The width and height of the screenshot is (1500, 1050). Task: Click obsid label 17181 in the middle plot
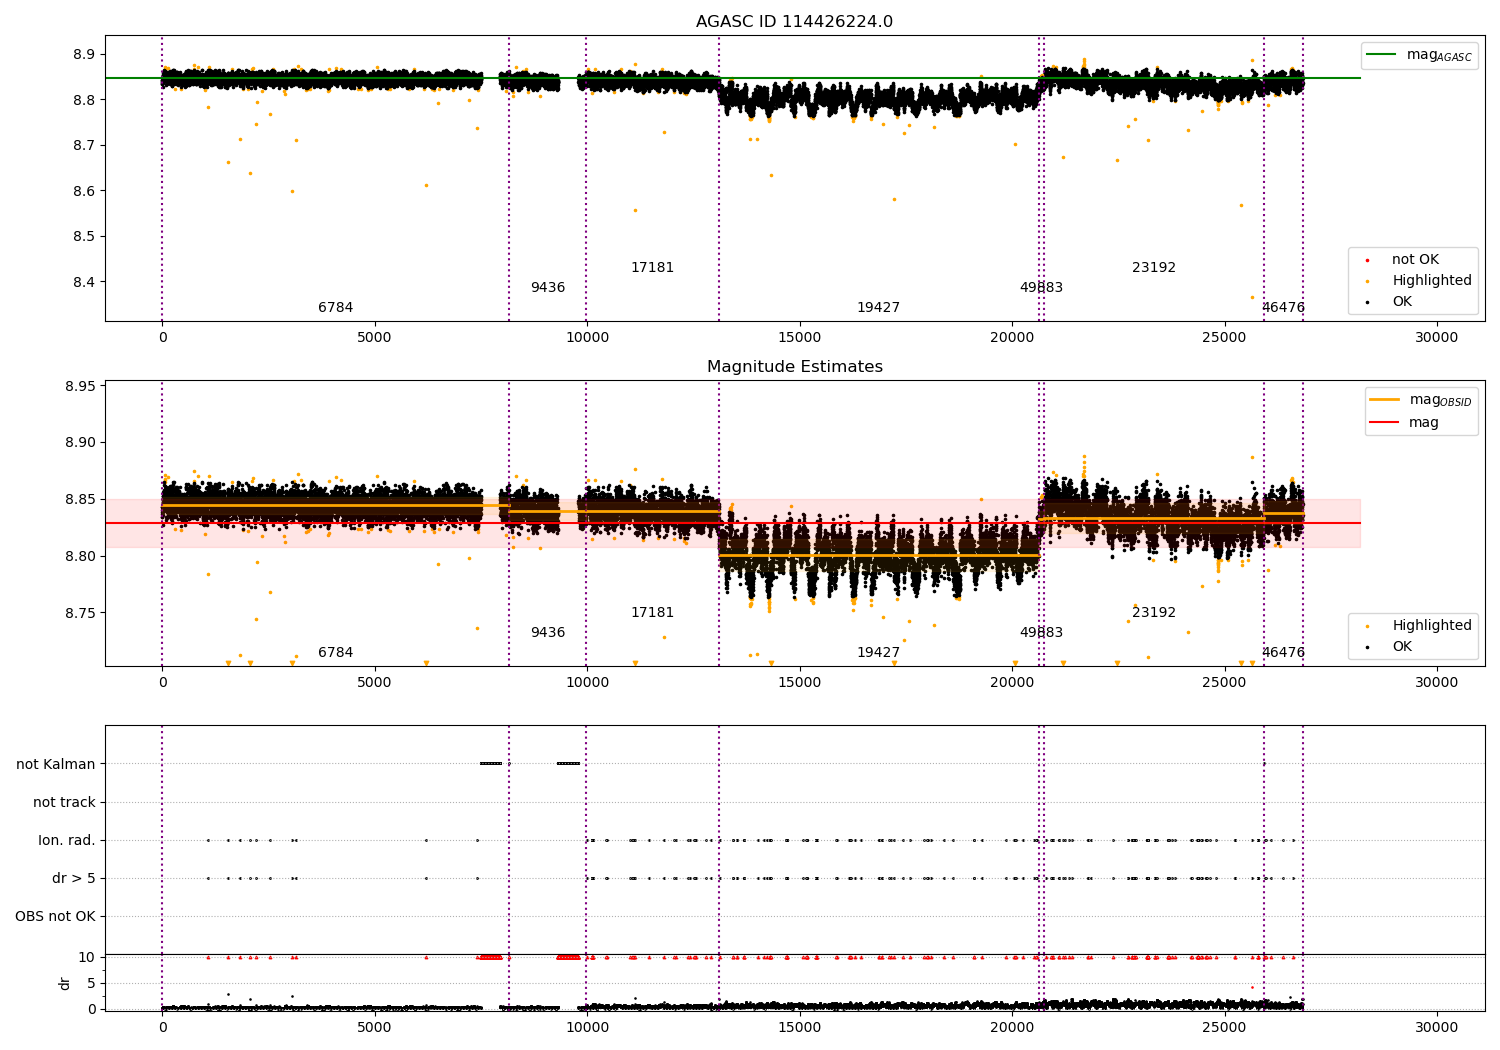coord(652,613)
